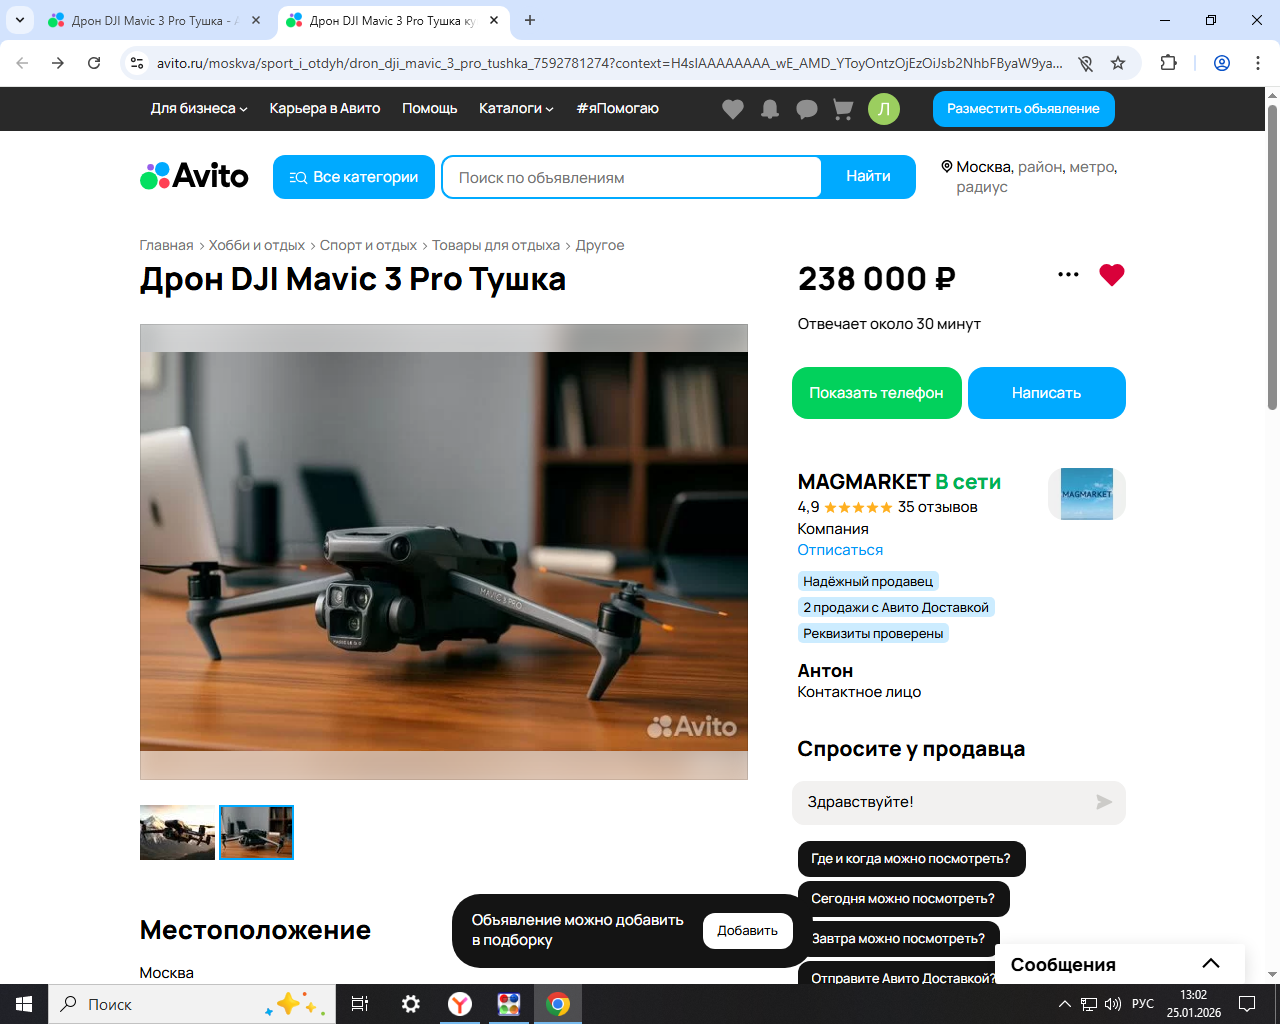Click browser back arrow
This screenshot has width=1280, height=1024.
point(22,63)
